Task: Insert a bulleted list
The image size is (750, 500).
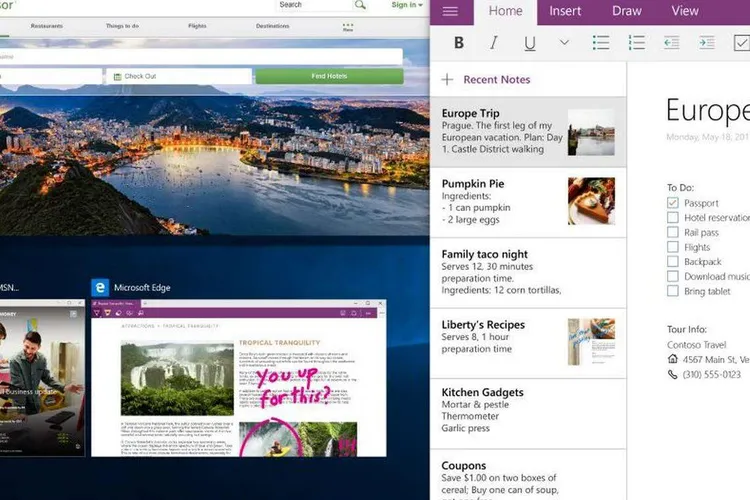Action: [x=601, y=43]
